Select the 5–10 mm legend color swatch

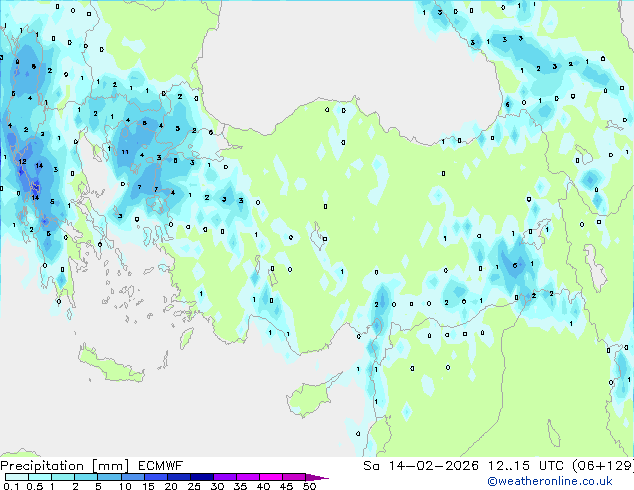point(109,477)
